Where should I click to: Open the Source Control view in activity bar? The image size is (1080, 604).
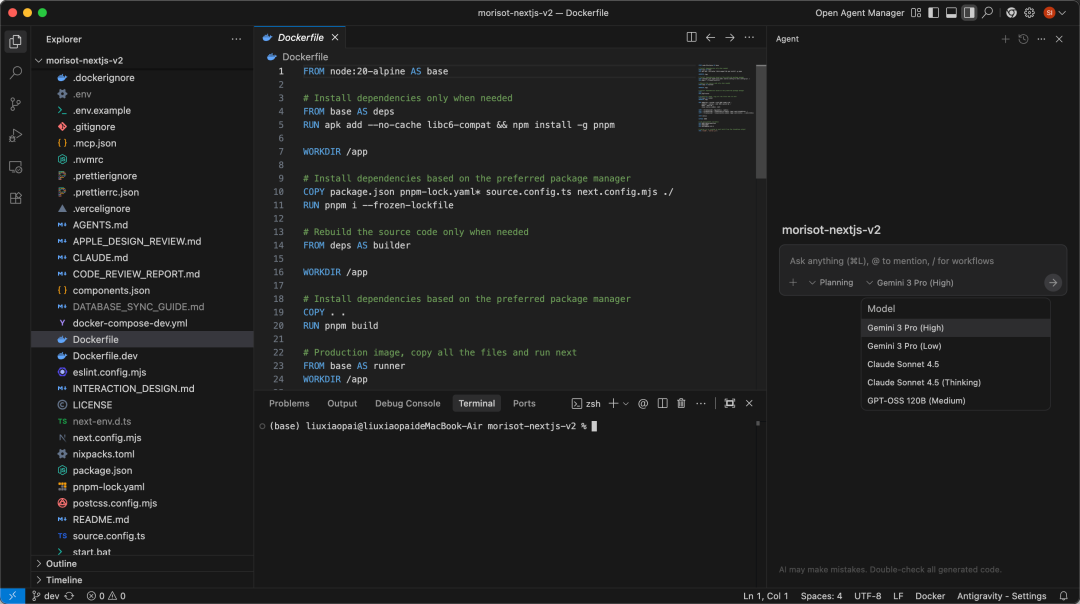pyautogui.click(x=15, y=104)
